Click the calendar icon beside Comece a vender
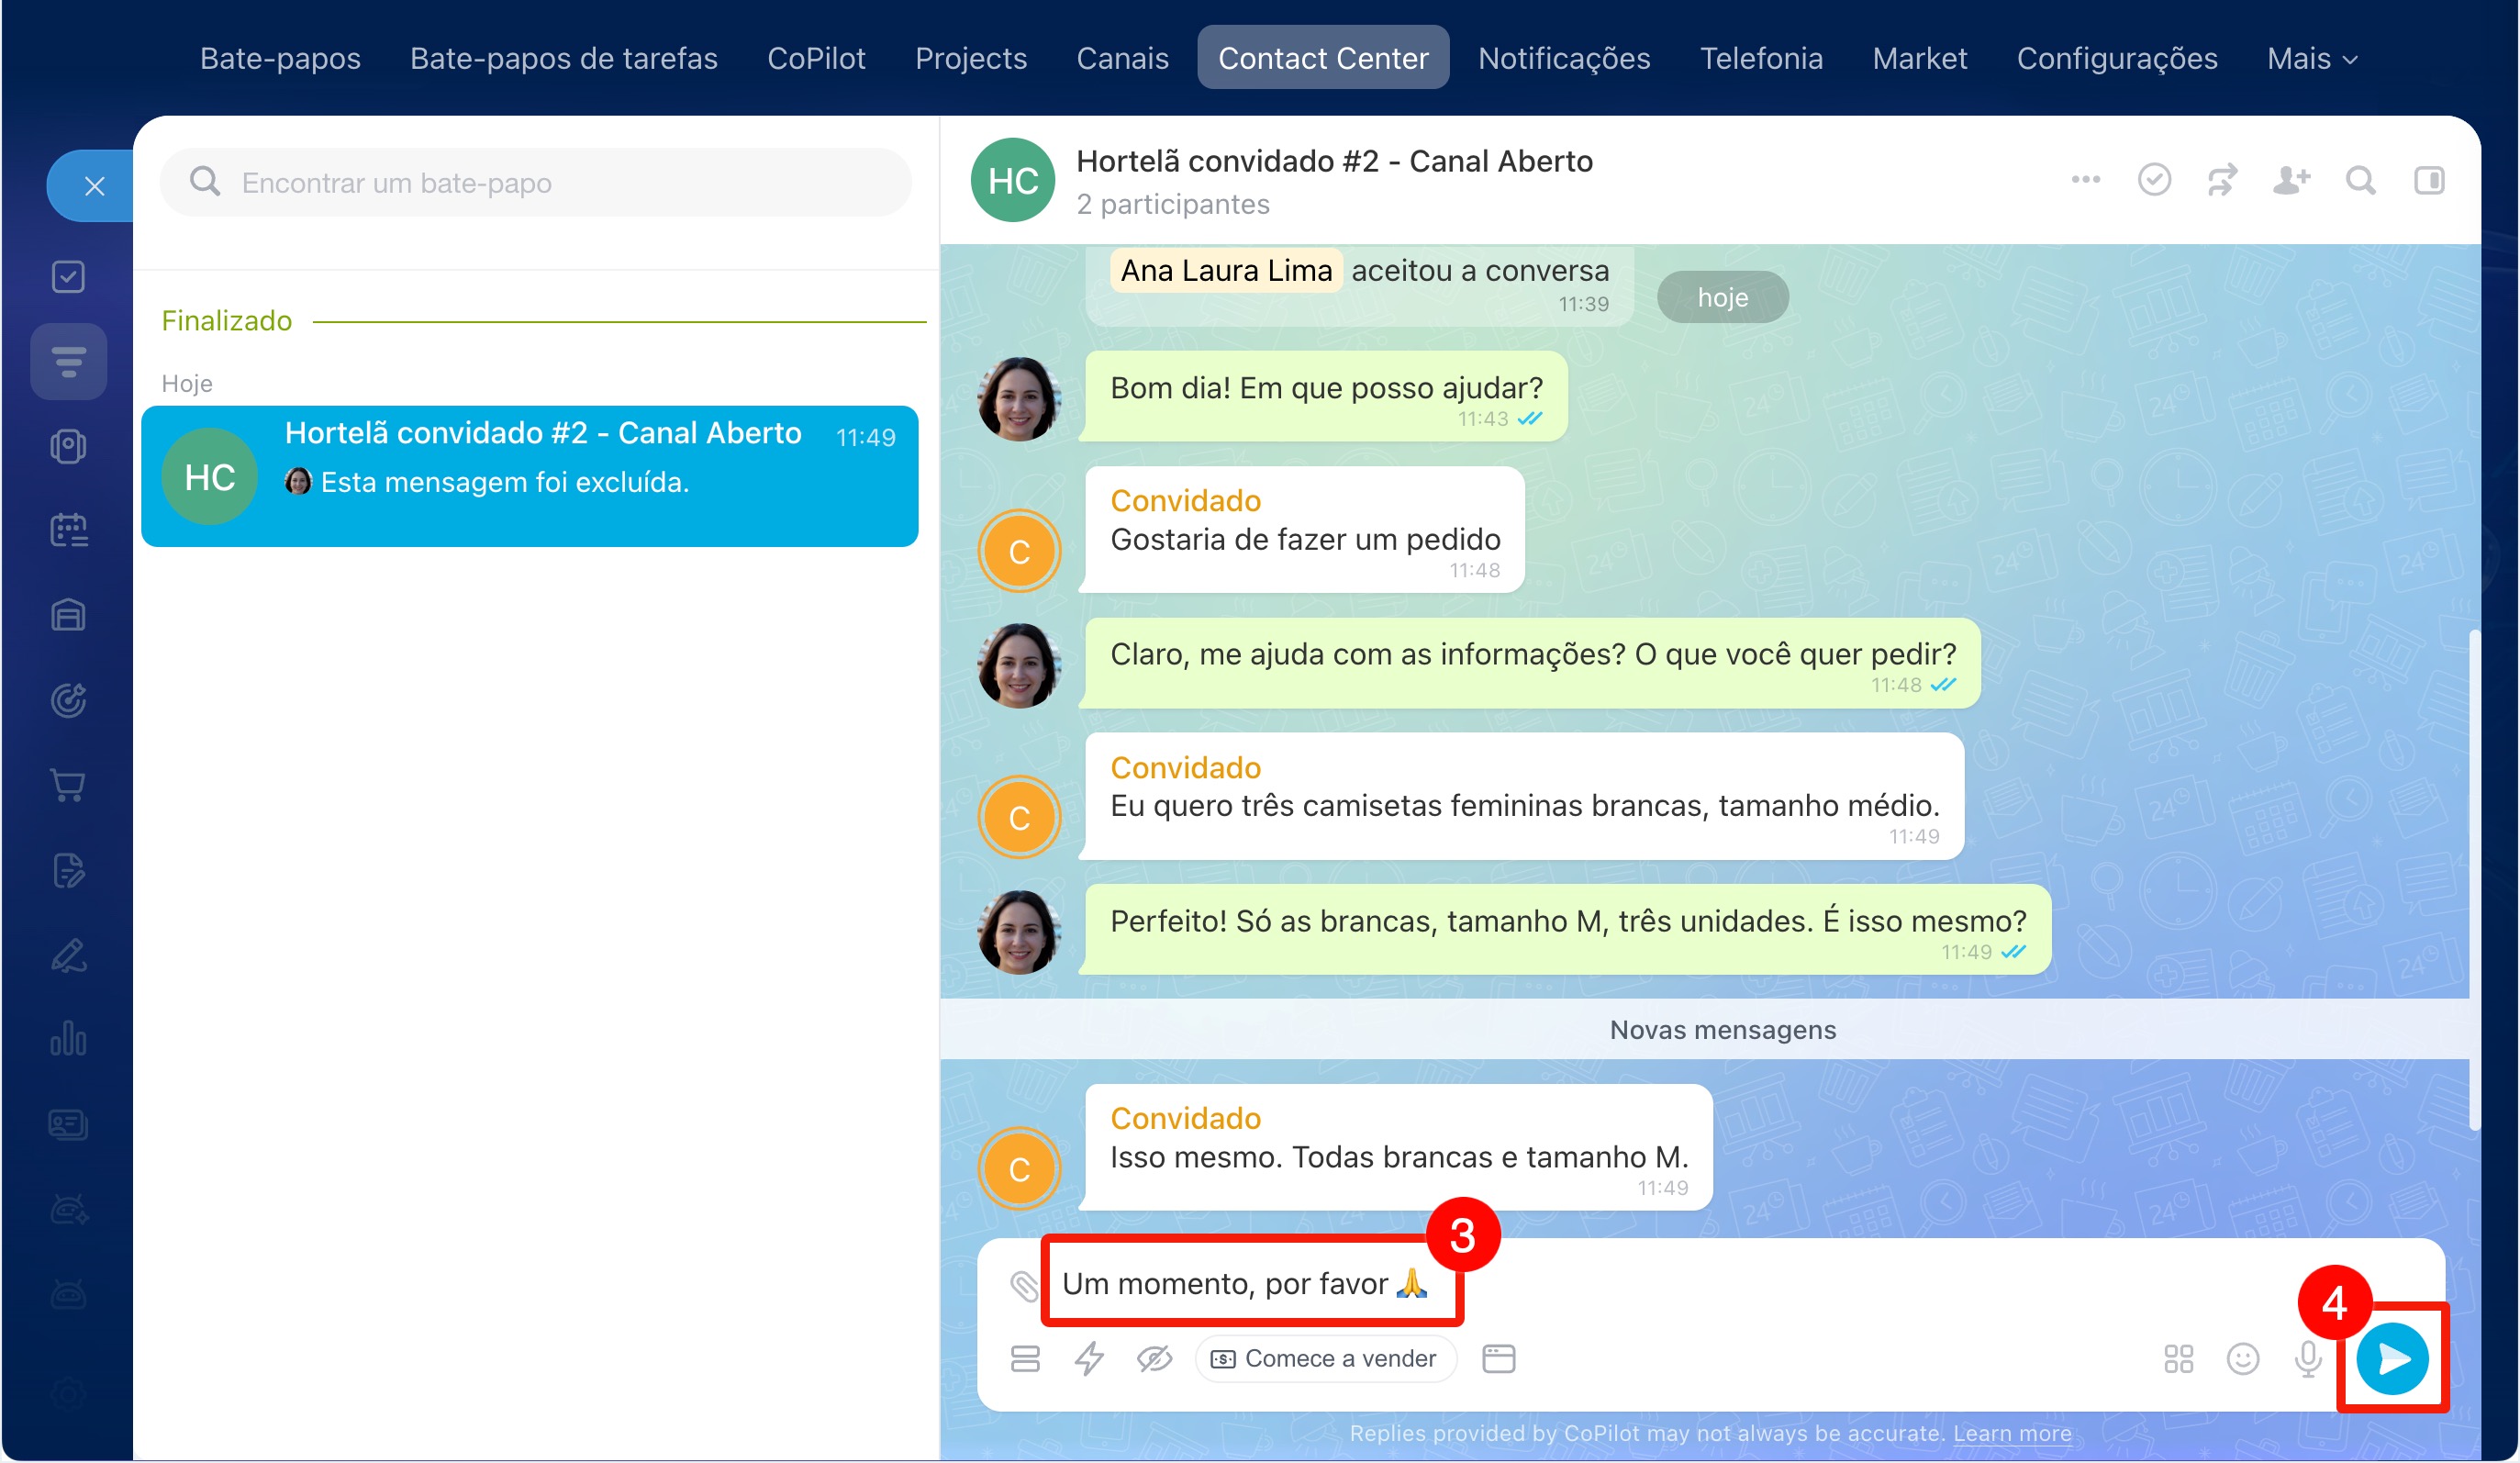Screen dimensions: 2520x1463 (1498, 1358)
